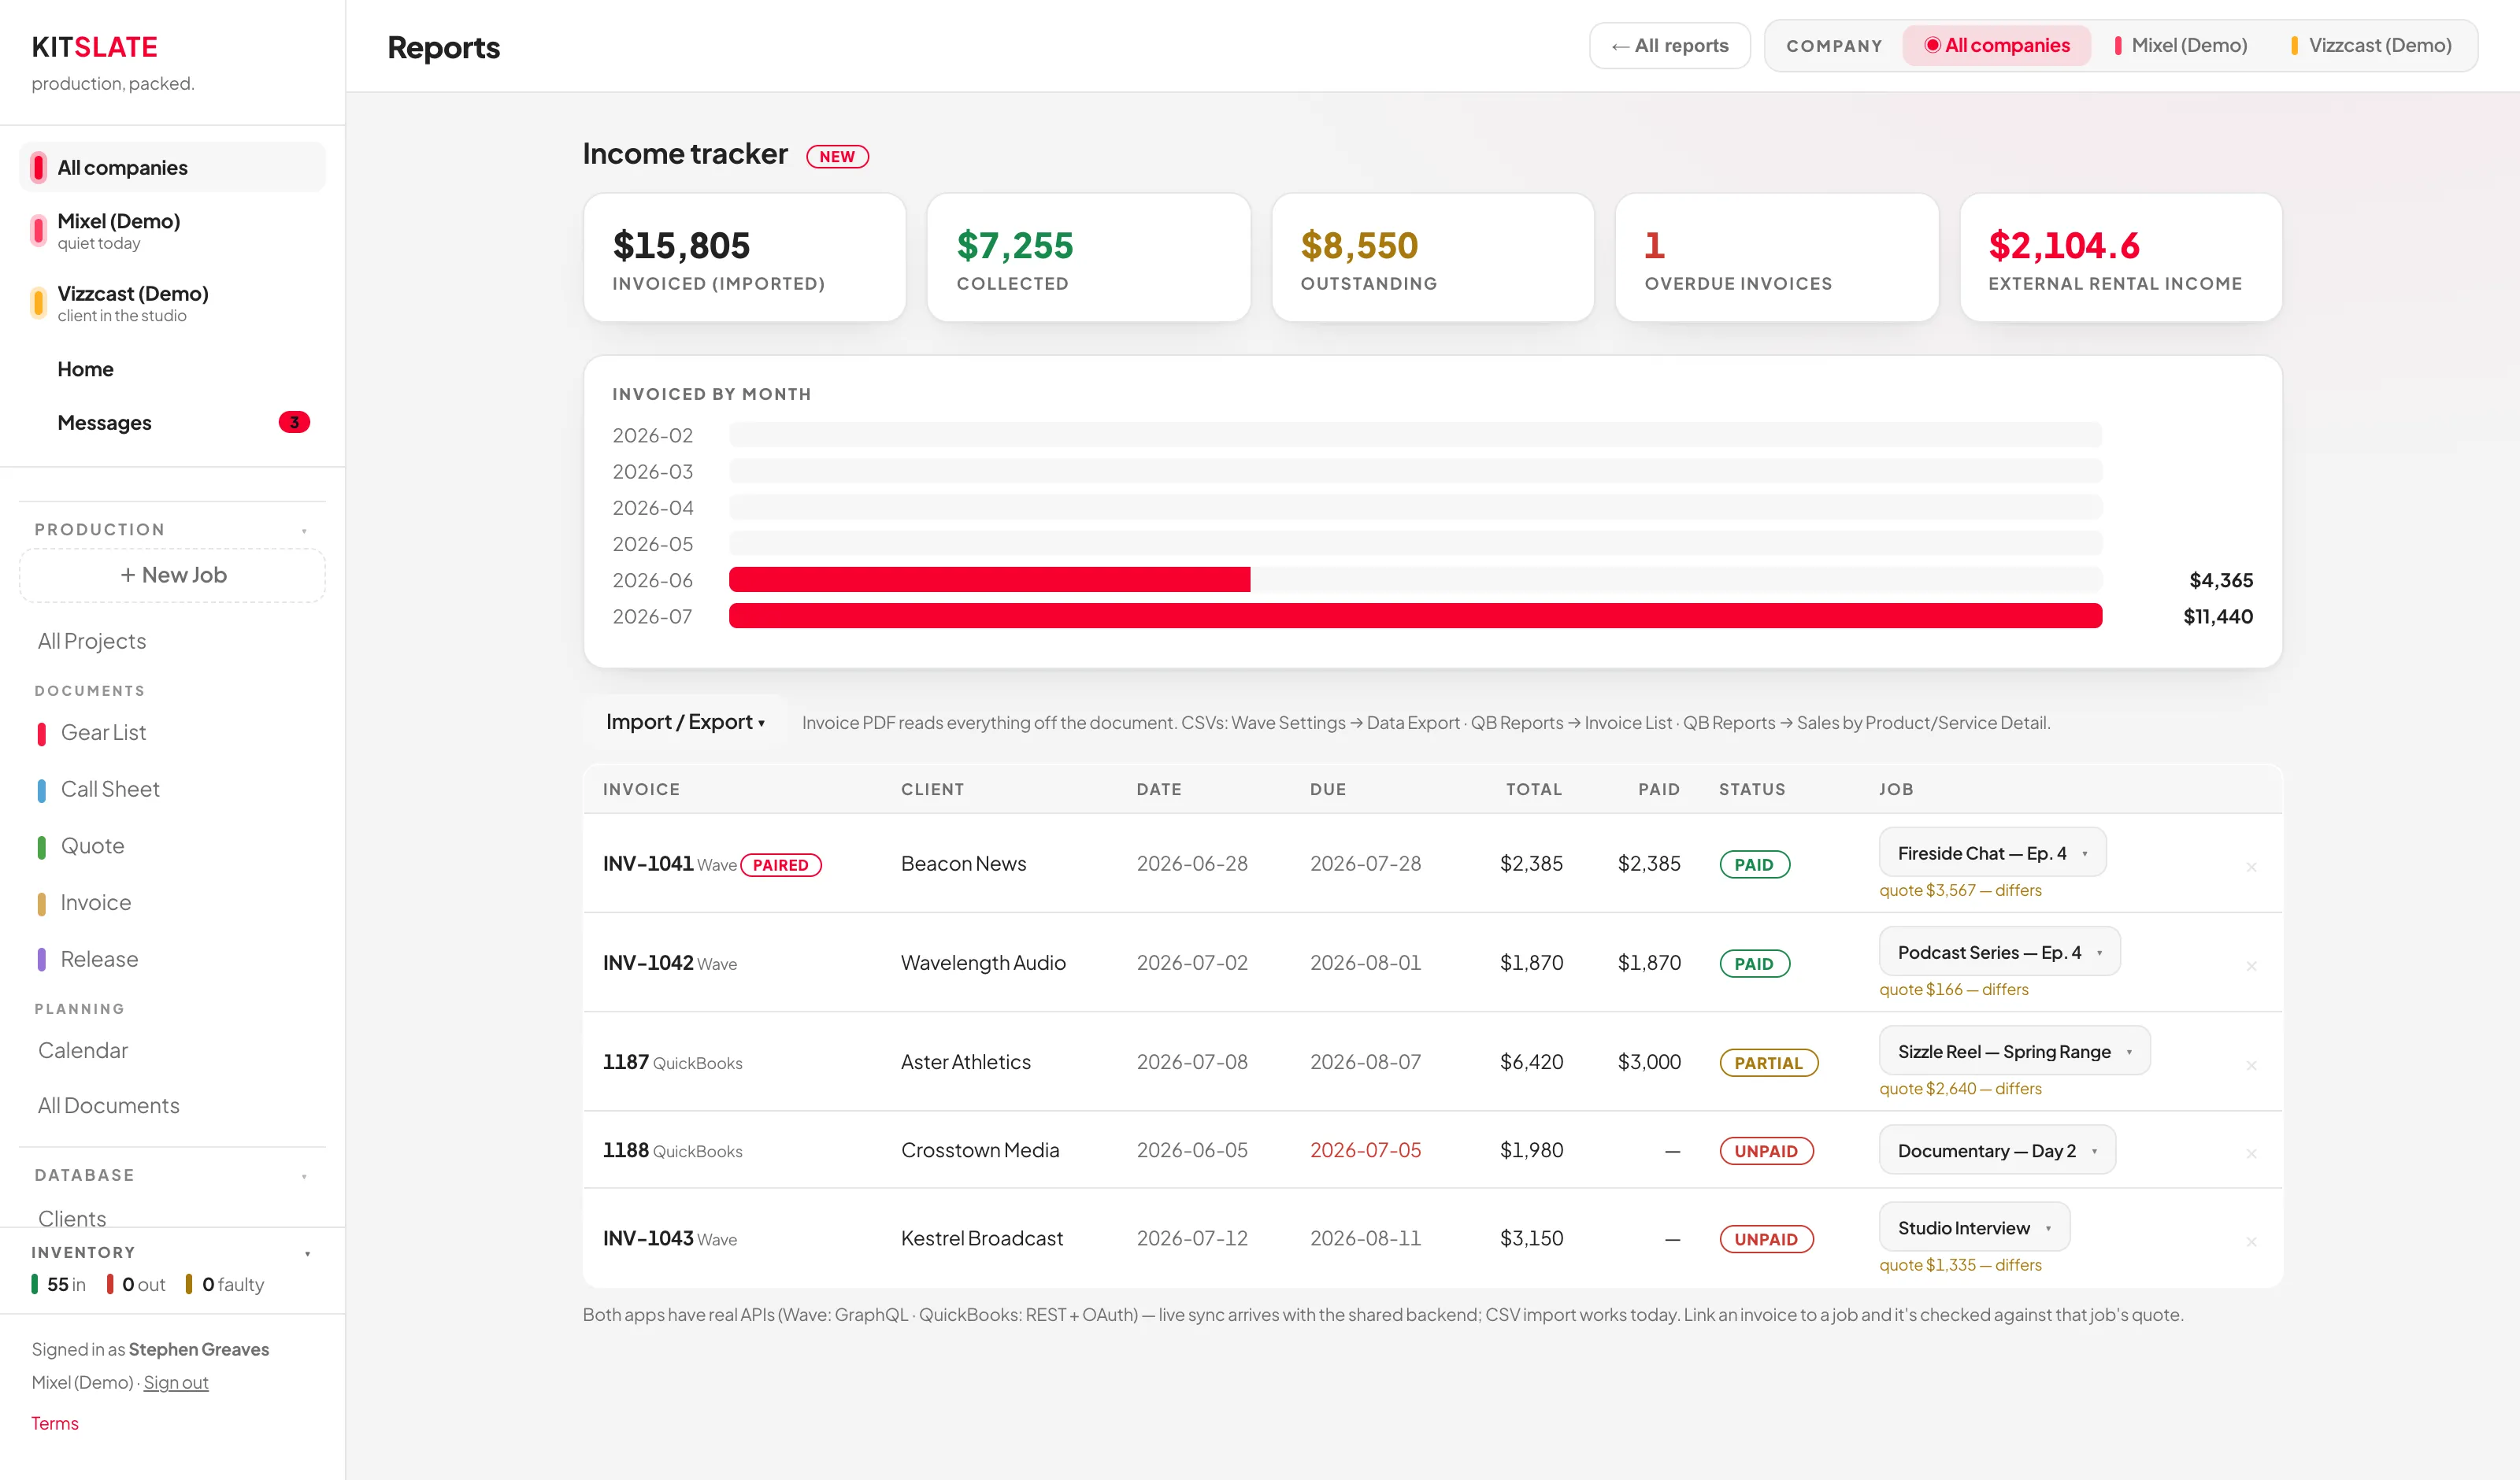The image size is (2520, 1480).
Task: Click the overdue date 2026-07-05
Action: pos(1365,1150)
